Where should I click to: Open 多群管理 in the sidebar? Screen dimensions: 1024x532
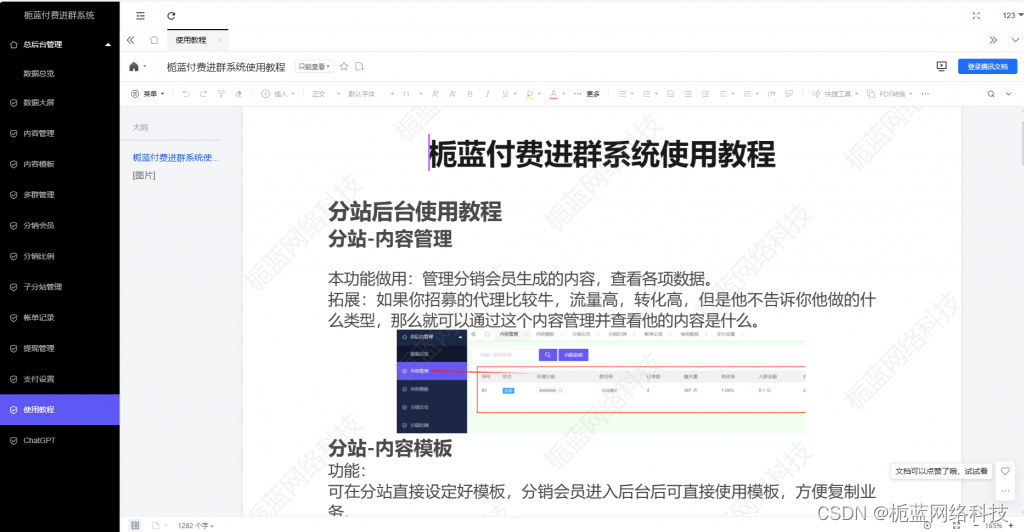[x=59, y=195]
